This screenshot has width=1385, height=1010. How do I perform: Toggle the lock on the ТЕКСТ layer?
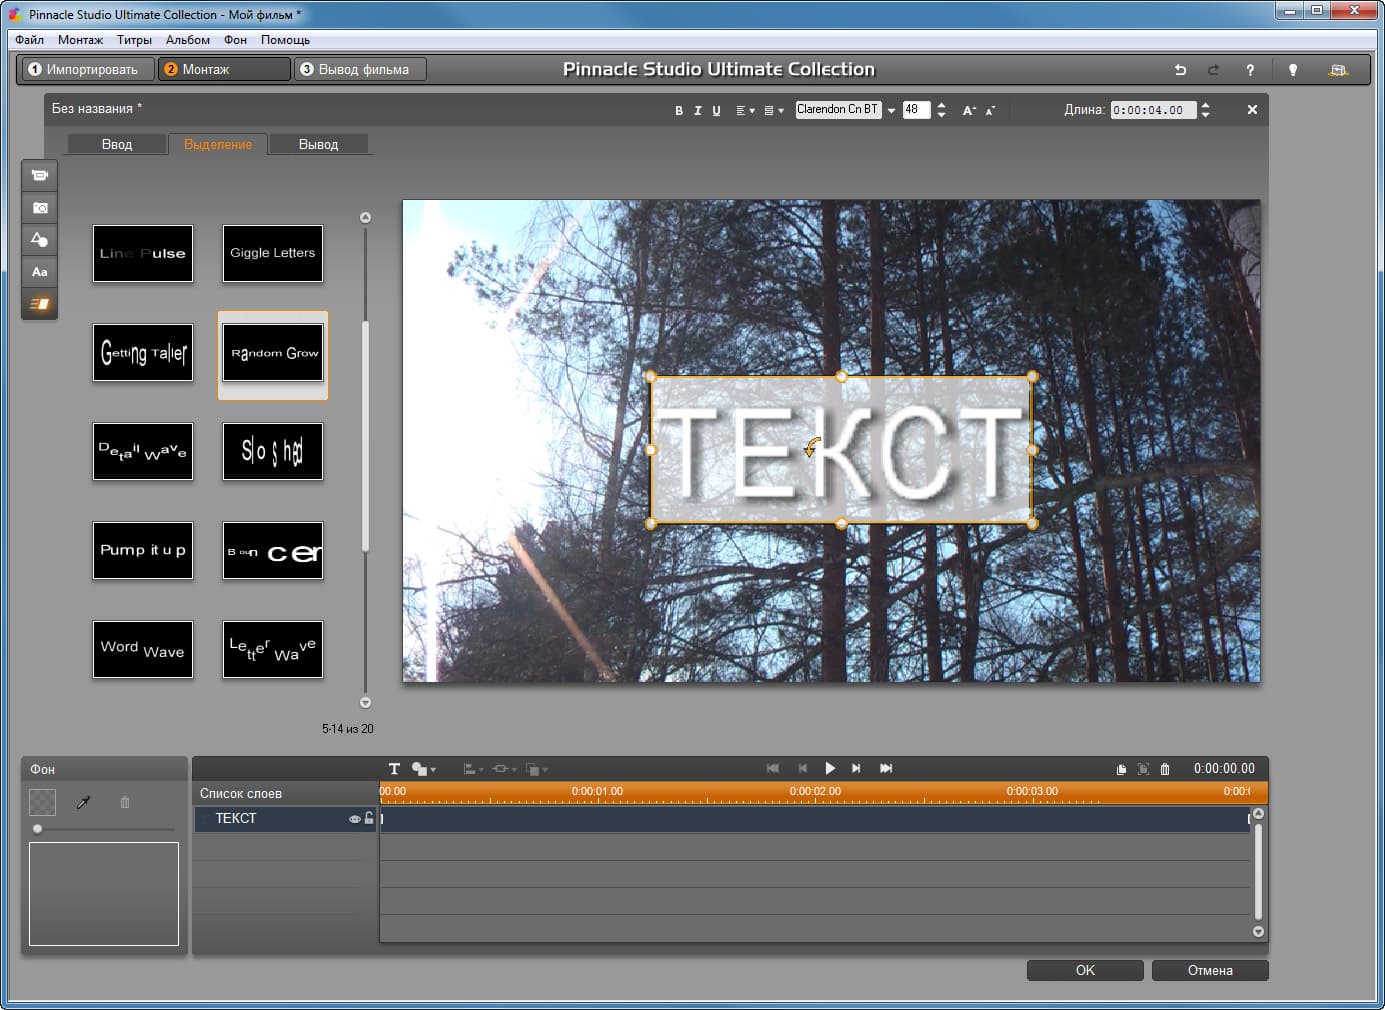tap(369, 818)
